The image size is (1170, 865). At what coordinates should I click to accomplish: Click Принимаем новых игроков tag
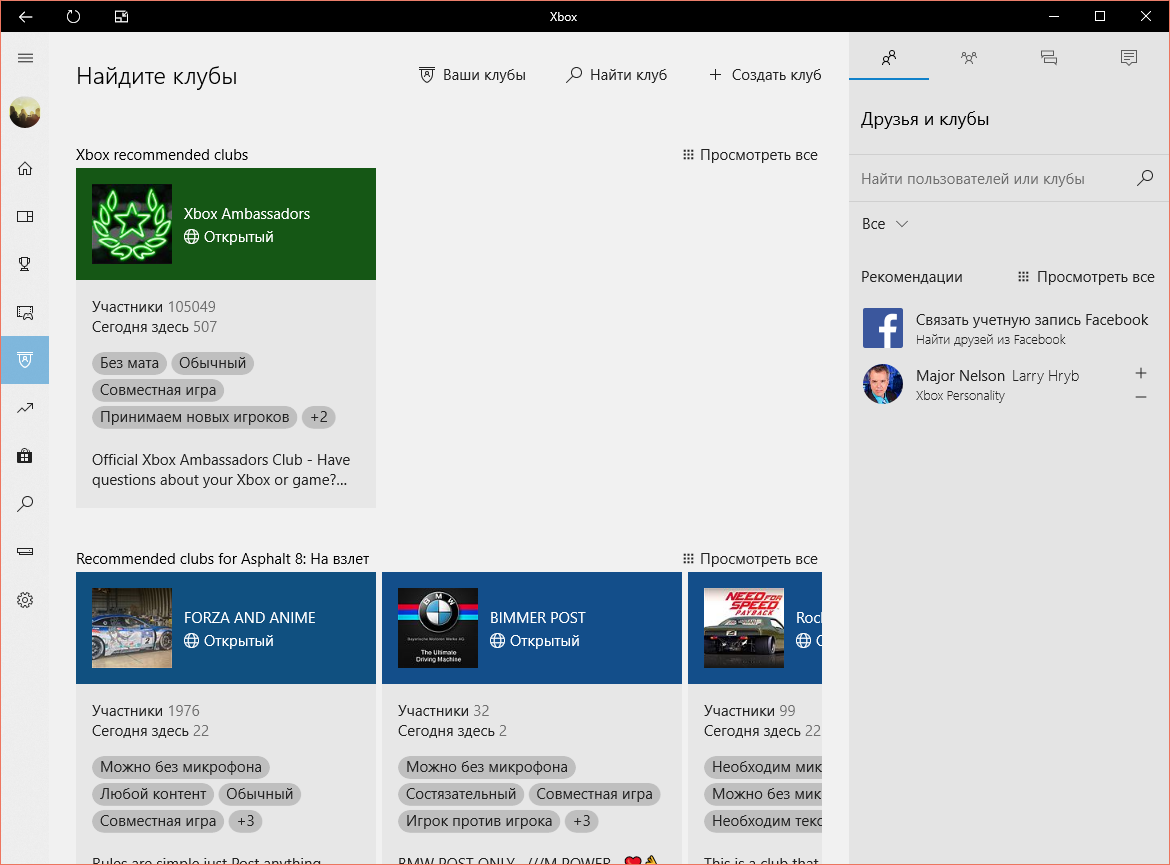pyautogui.click(x=195, y=417)
